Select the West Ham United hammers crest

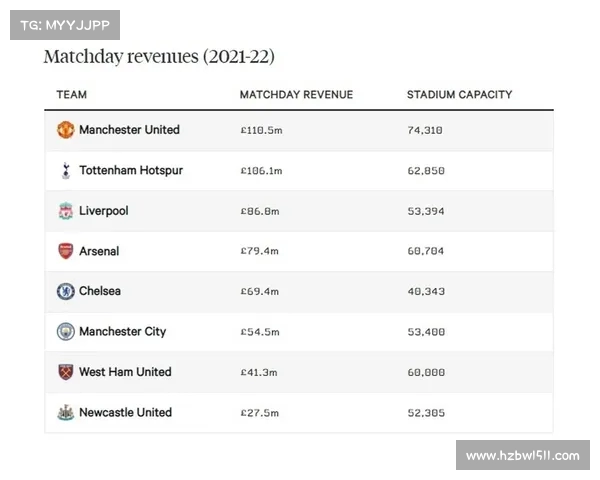(x=65, y=372)
